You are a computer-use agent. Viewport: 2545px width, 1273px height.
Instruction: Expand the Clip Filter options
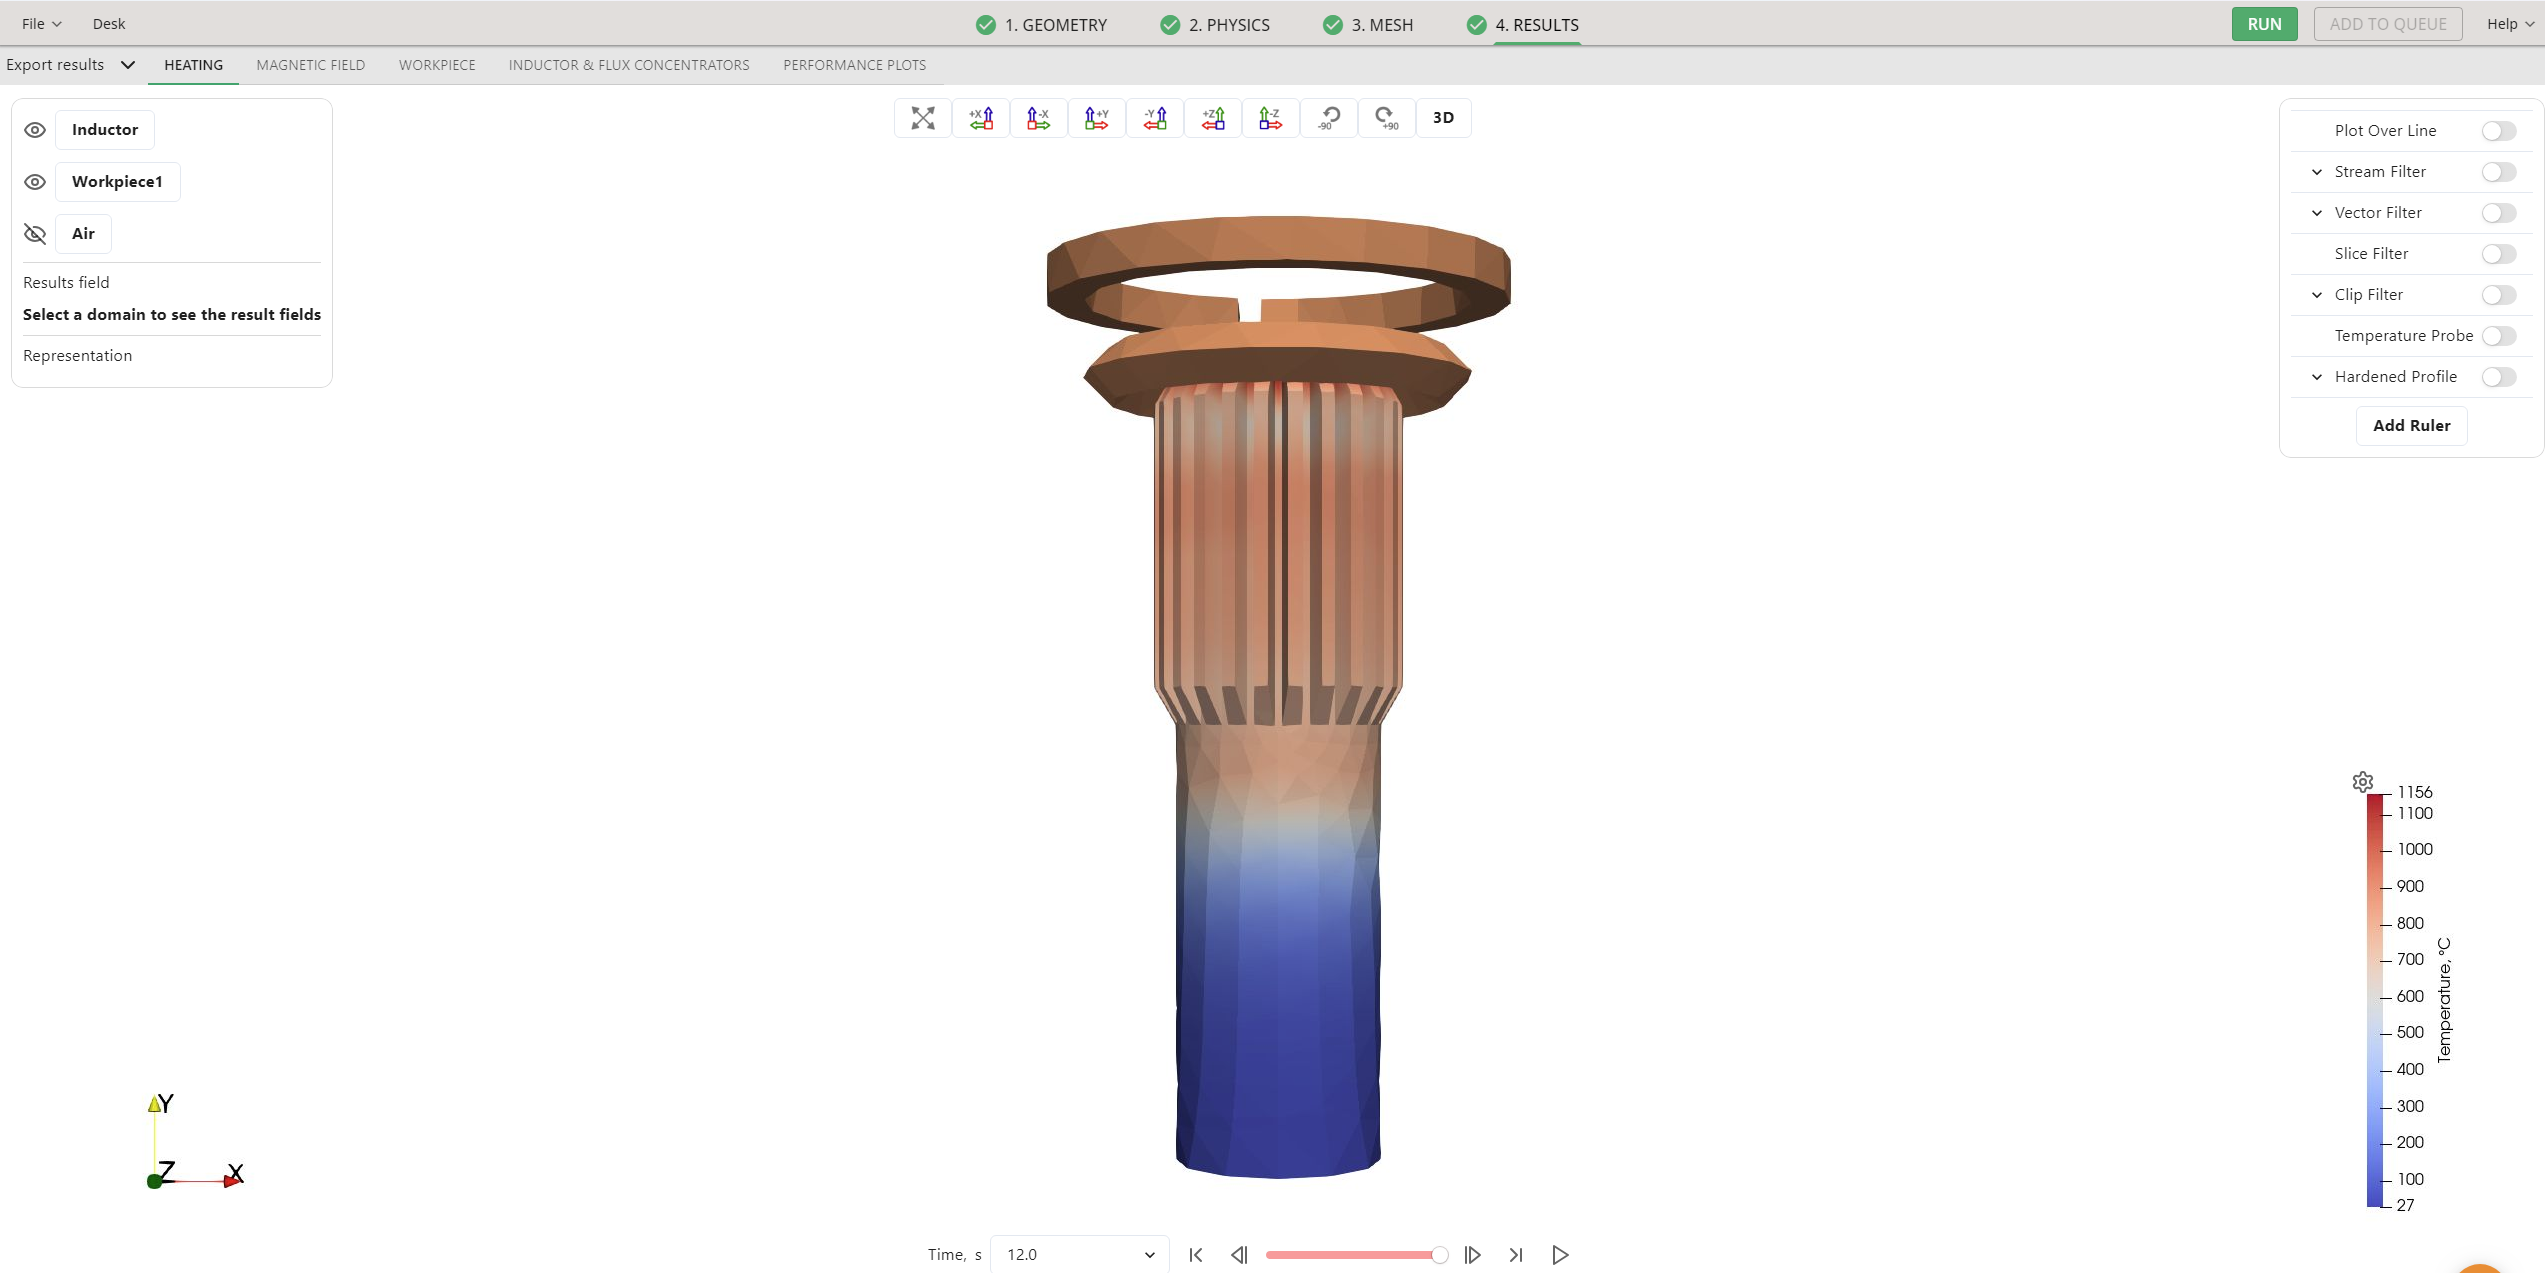2316,295
